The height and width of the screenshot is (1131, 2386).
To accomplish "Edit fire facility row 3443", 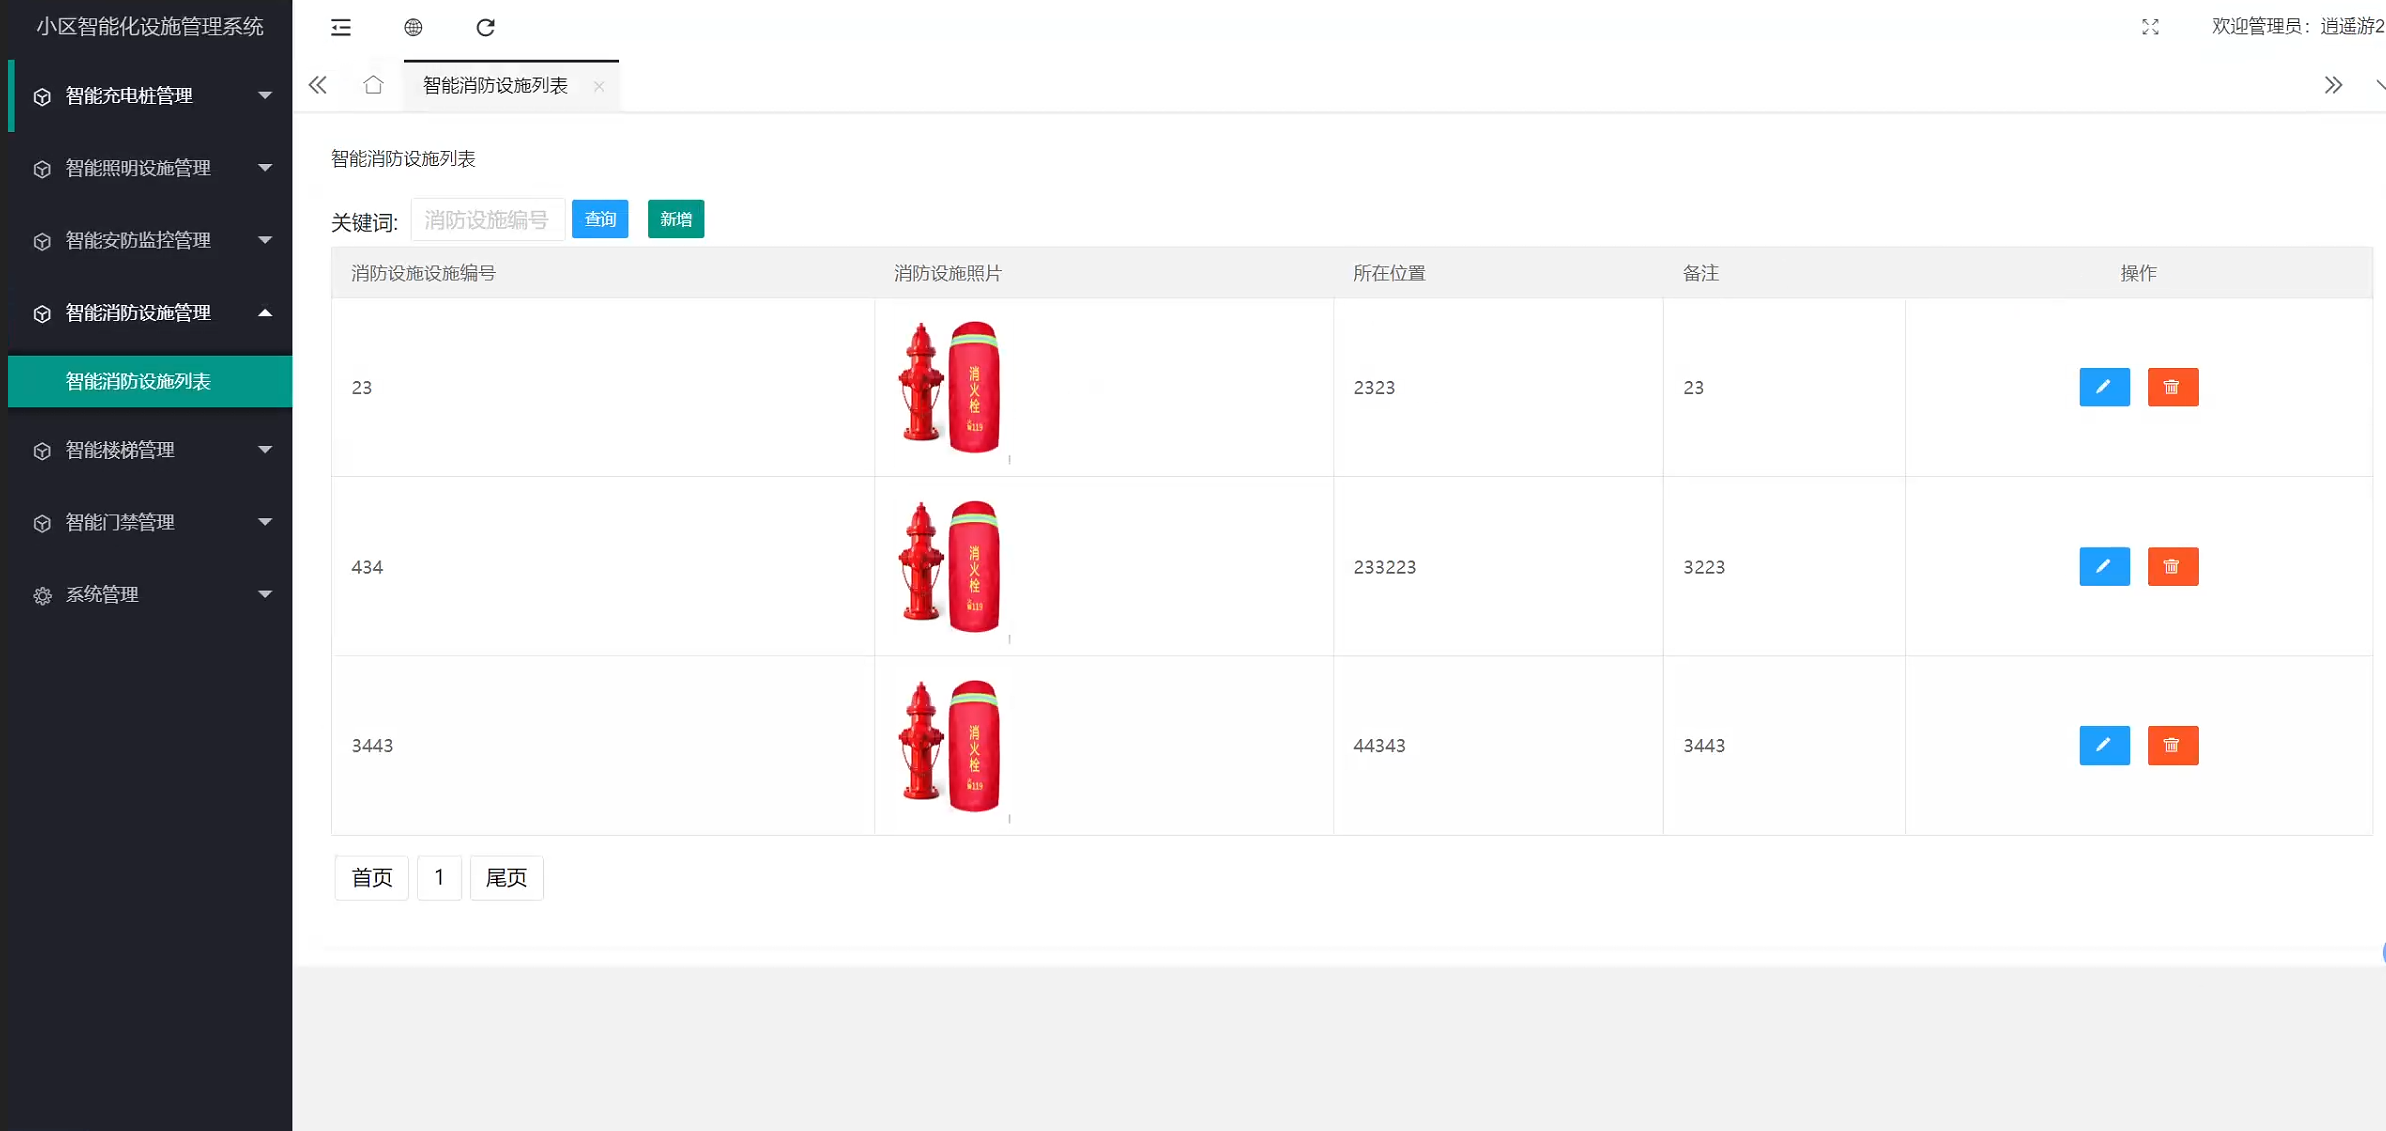I will [x=2104, y=746].
